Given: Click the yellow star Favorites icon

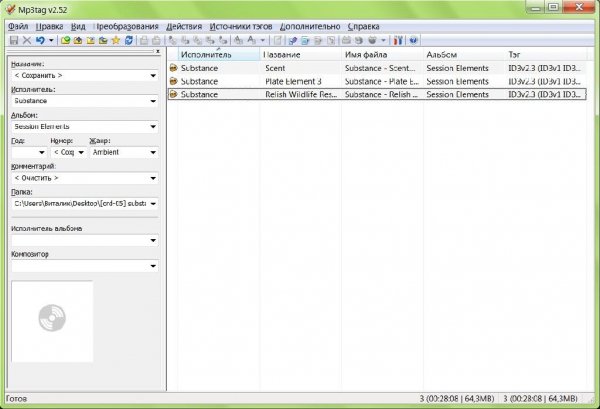Looking at the screenshot, I should [x=116, y=40].
